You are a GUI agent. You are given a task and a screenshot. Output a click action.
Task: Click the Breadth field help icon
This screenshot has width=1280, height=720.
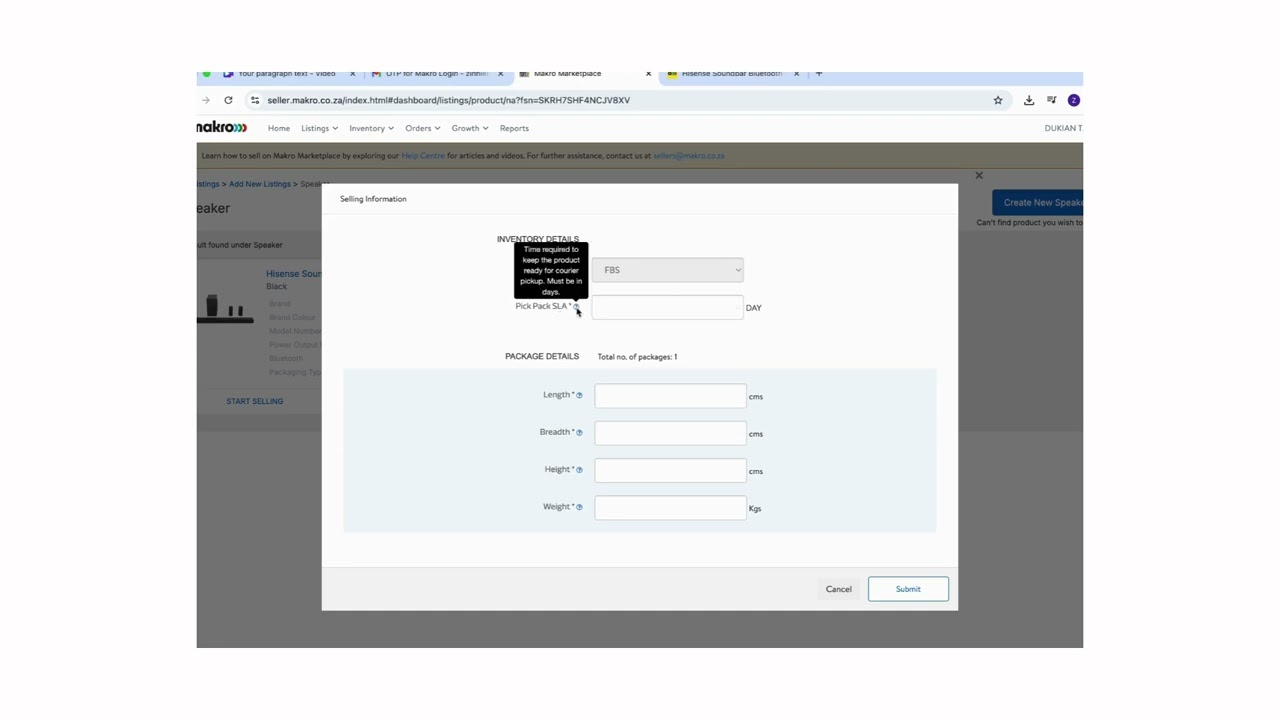pos(579,432)
